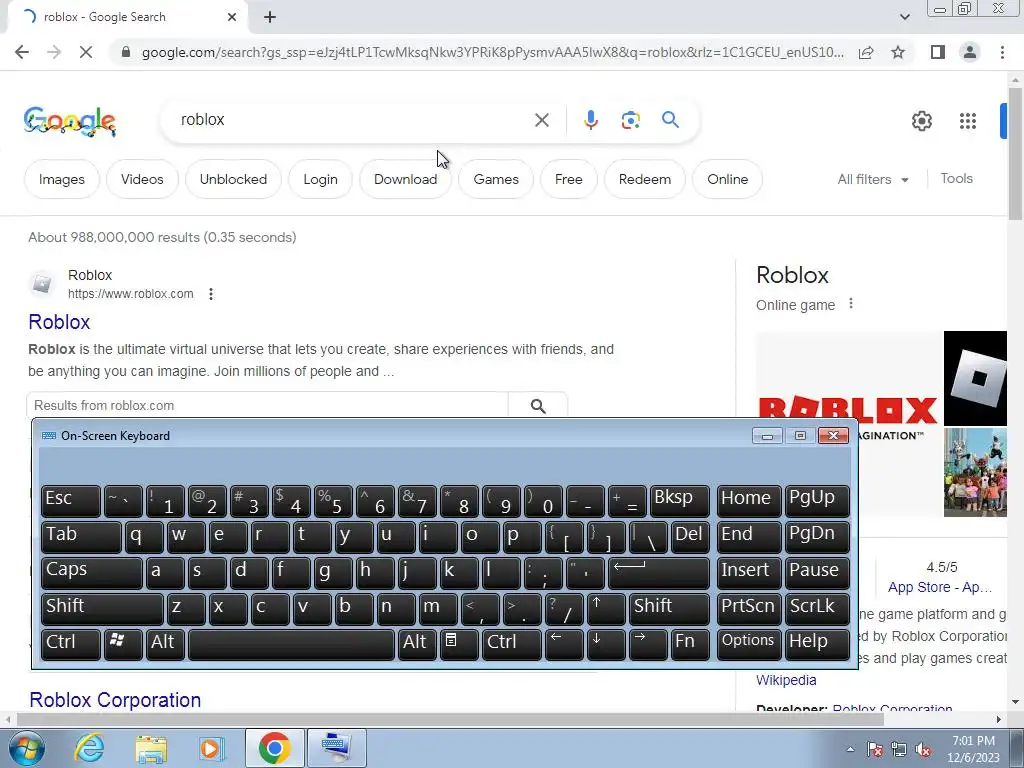Open Chrome profile avatar

tap(970, 52)
